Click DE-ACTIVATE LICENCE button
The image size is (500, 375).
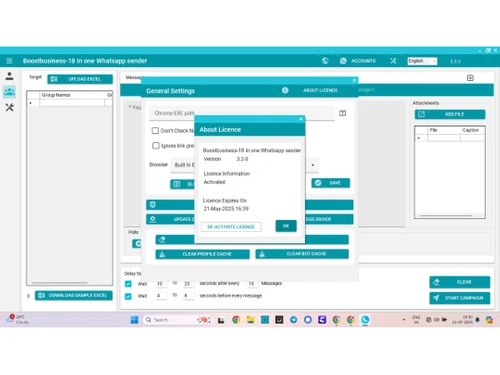coord(231,227)
